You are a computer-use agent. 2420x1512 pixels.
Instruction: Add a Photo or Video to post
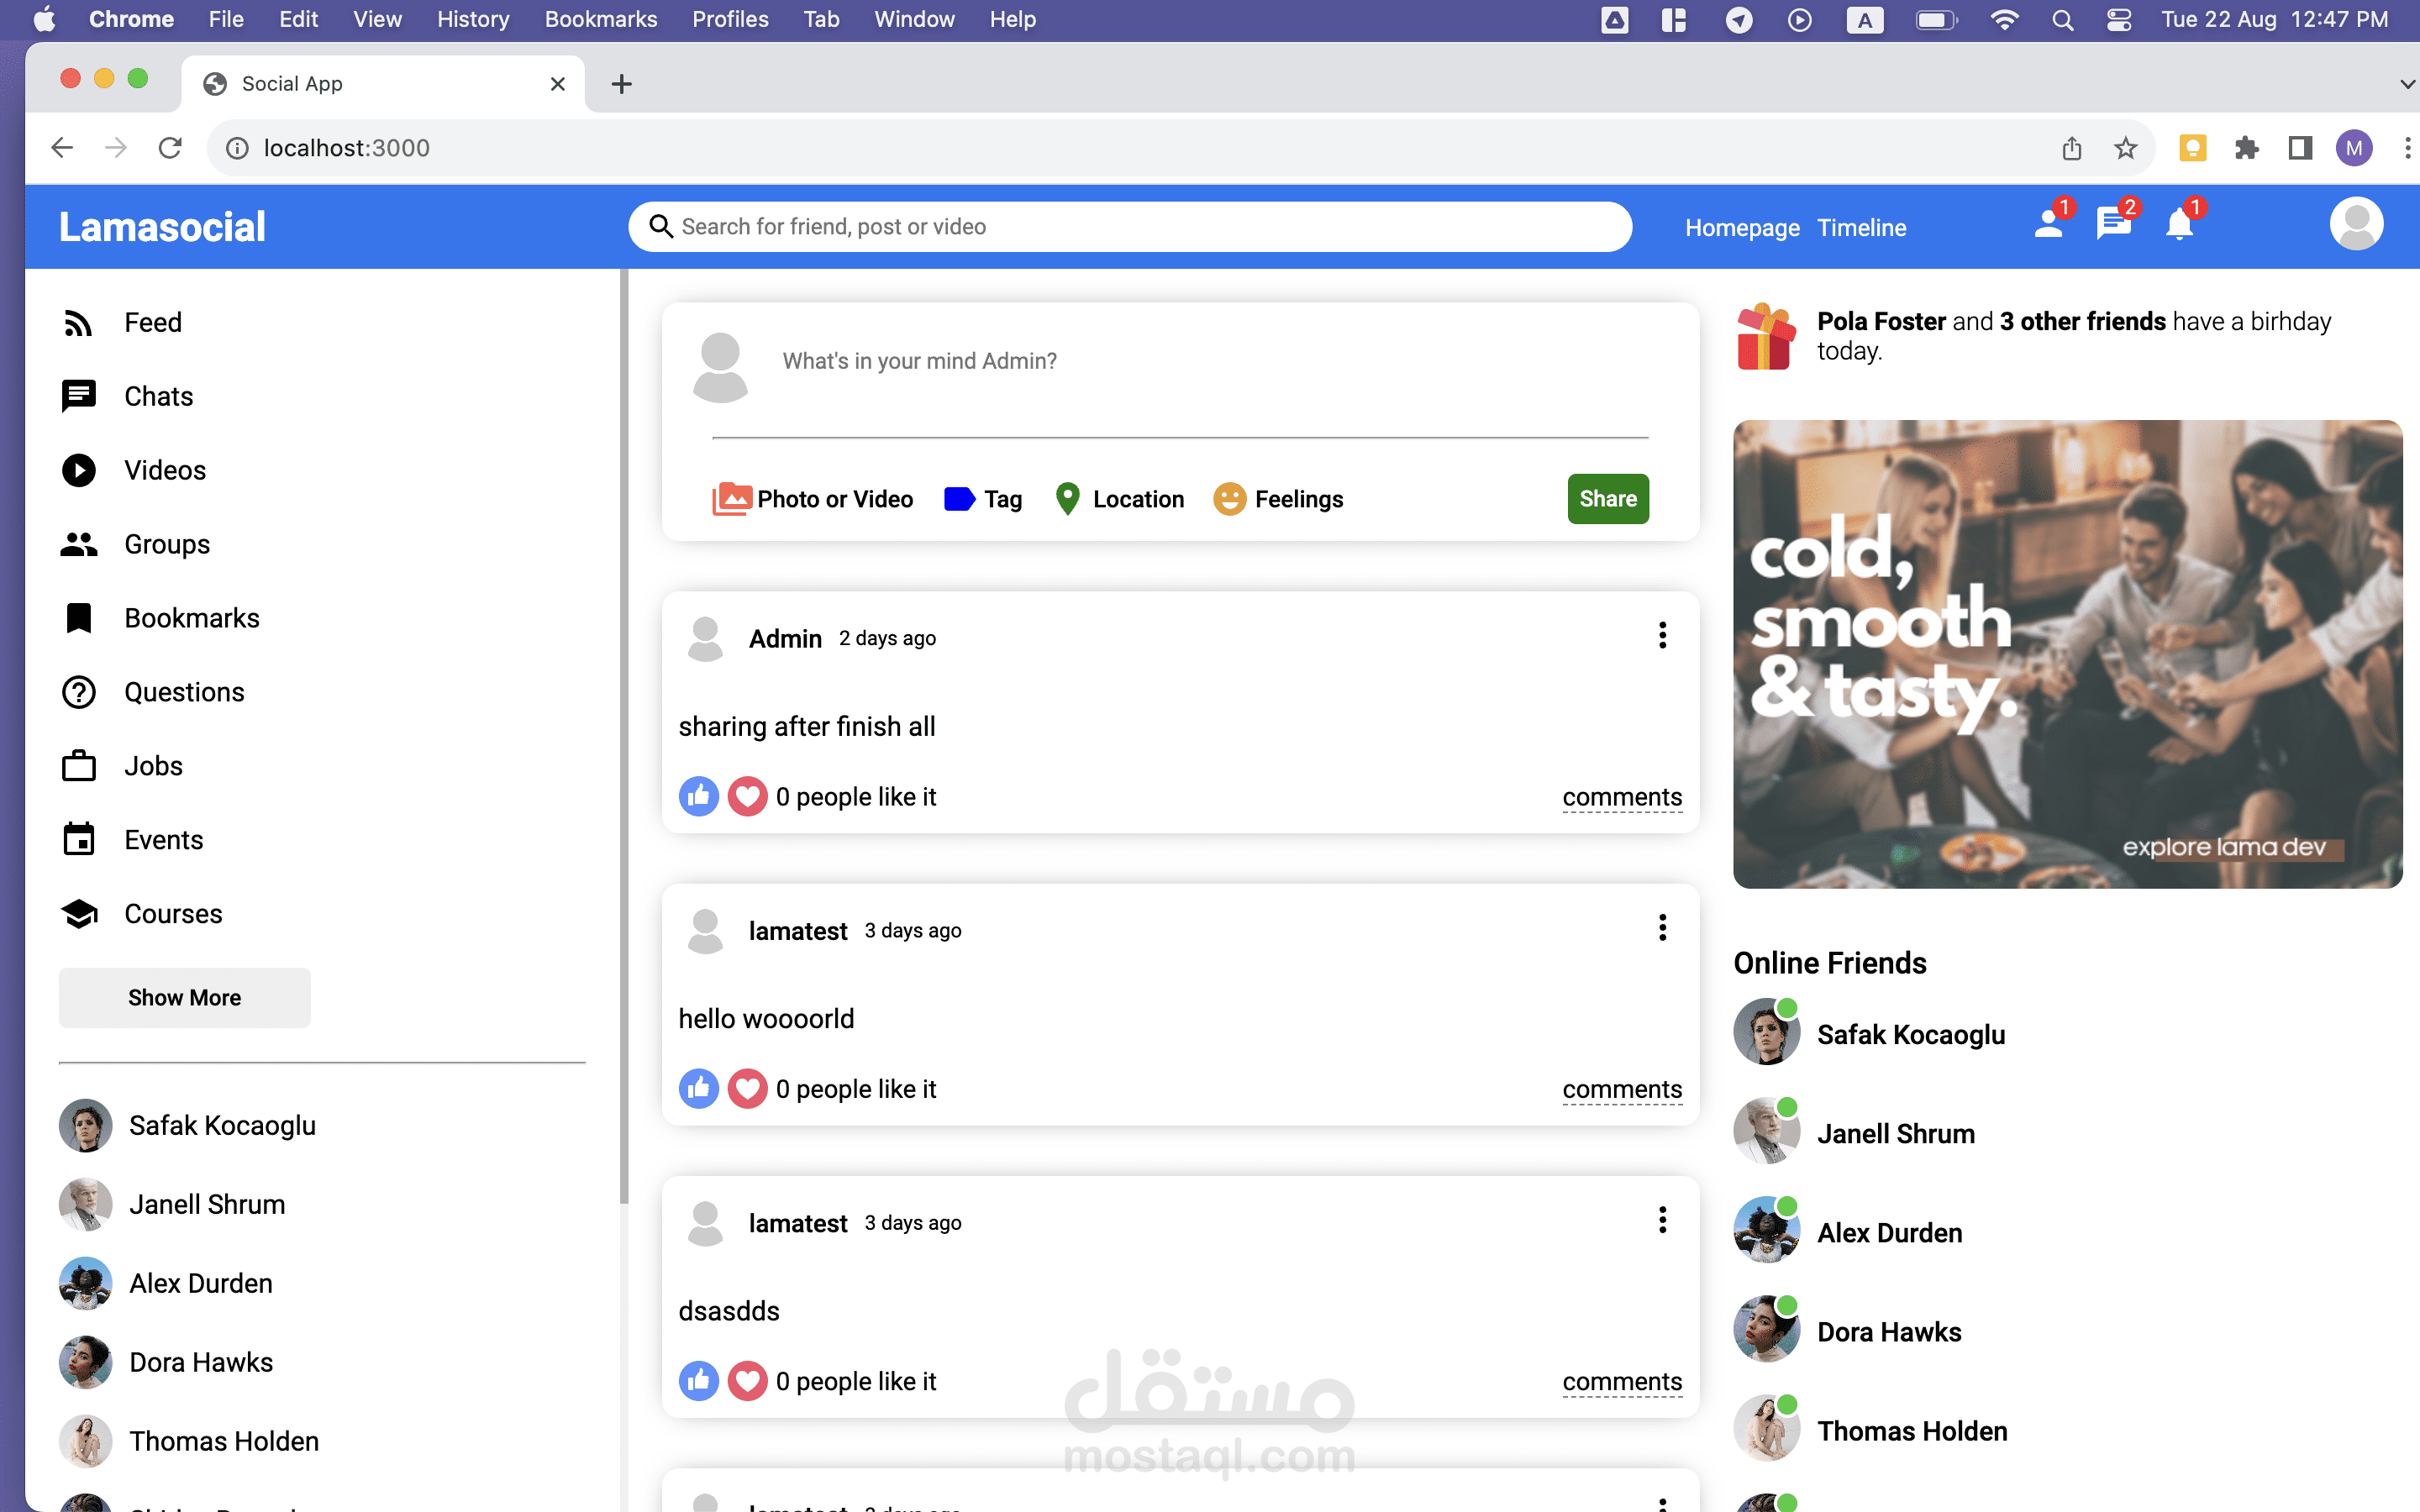coord(812,498)
